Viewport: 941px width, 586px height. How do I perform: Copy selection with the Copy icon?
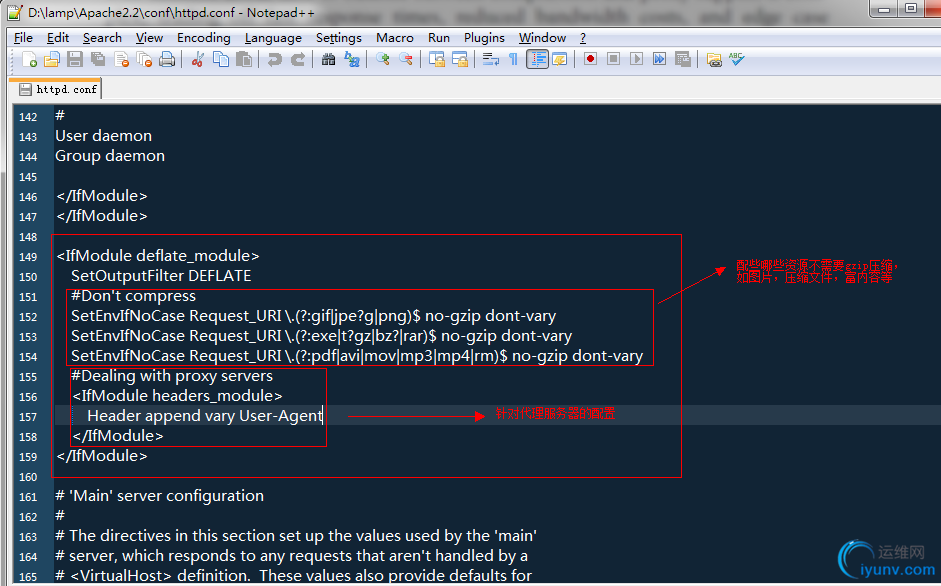click(x=221, y=59)
